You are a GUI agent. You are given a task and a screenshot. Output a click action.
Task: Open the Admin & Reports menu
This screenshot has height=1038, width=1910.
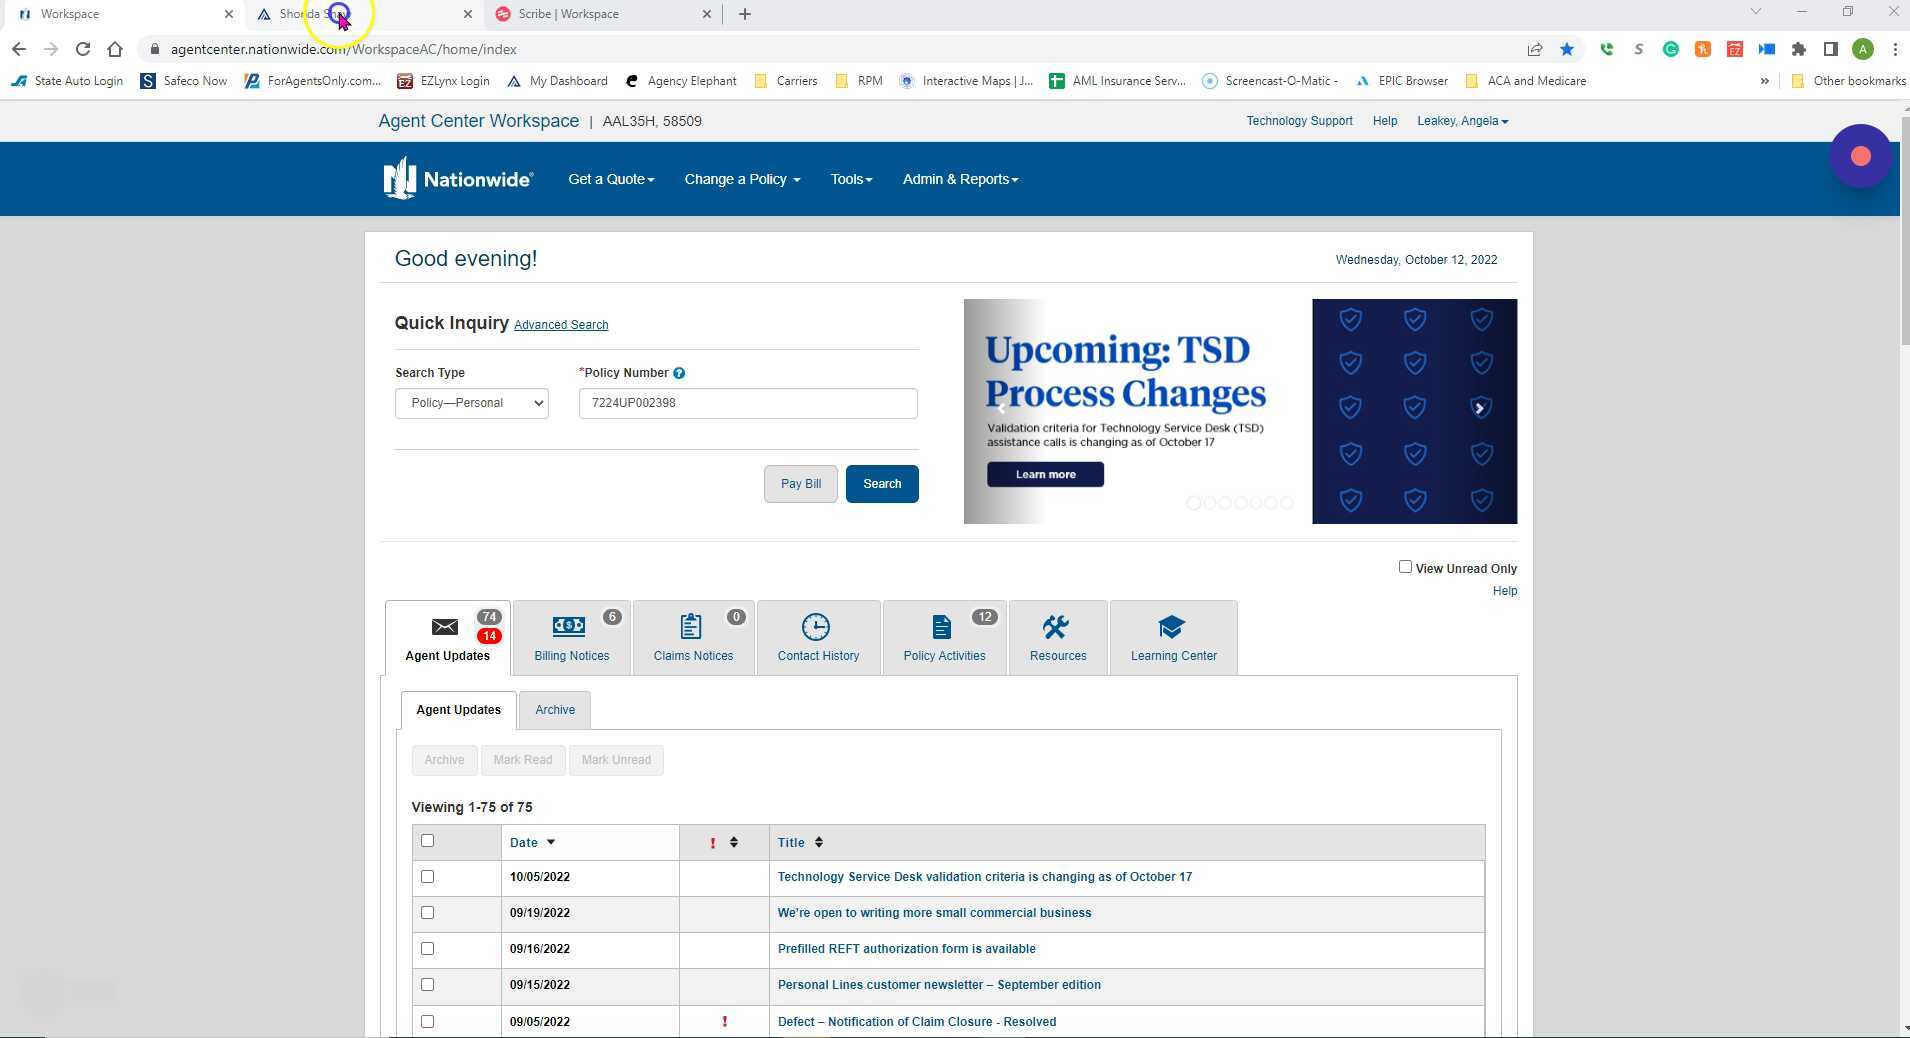(960, 179)
